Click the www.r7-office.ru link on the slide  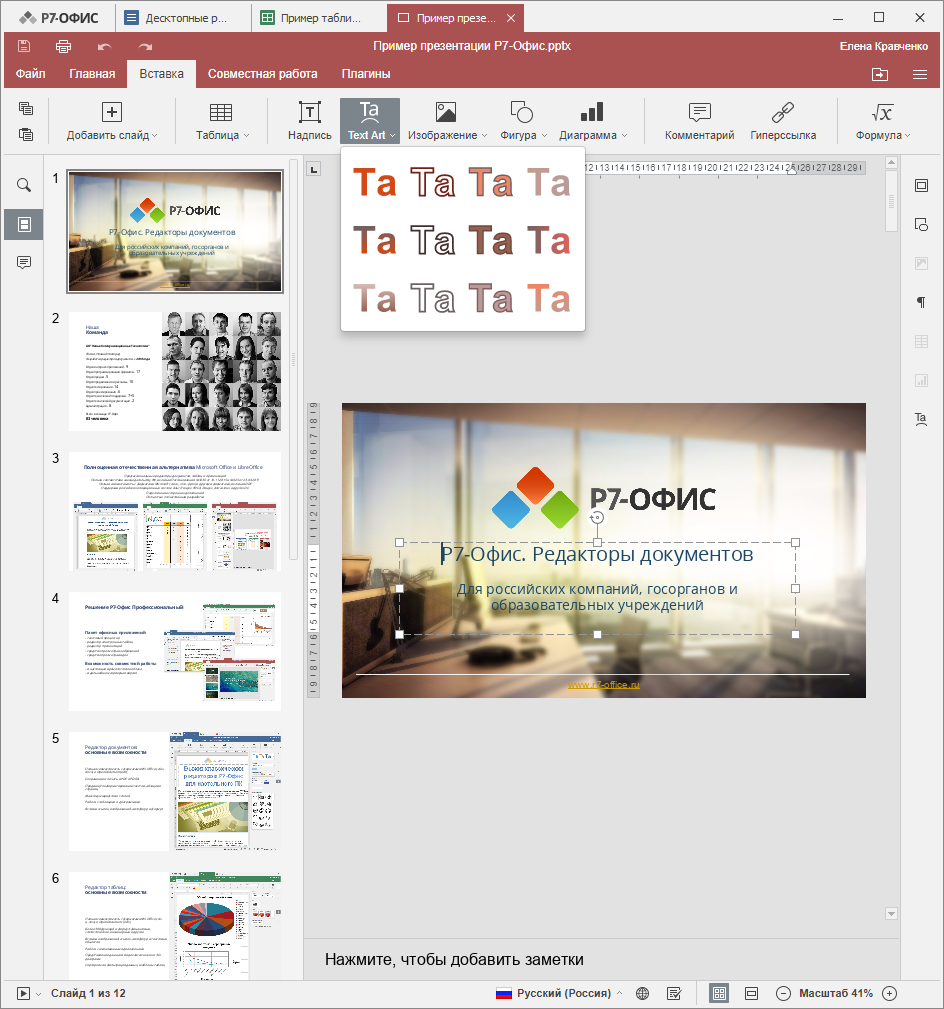click(604, 685)
